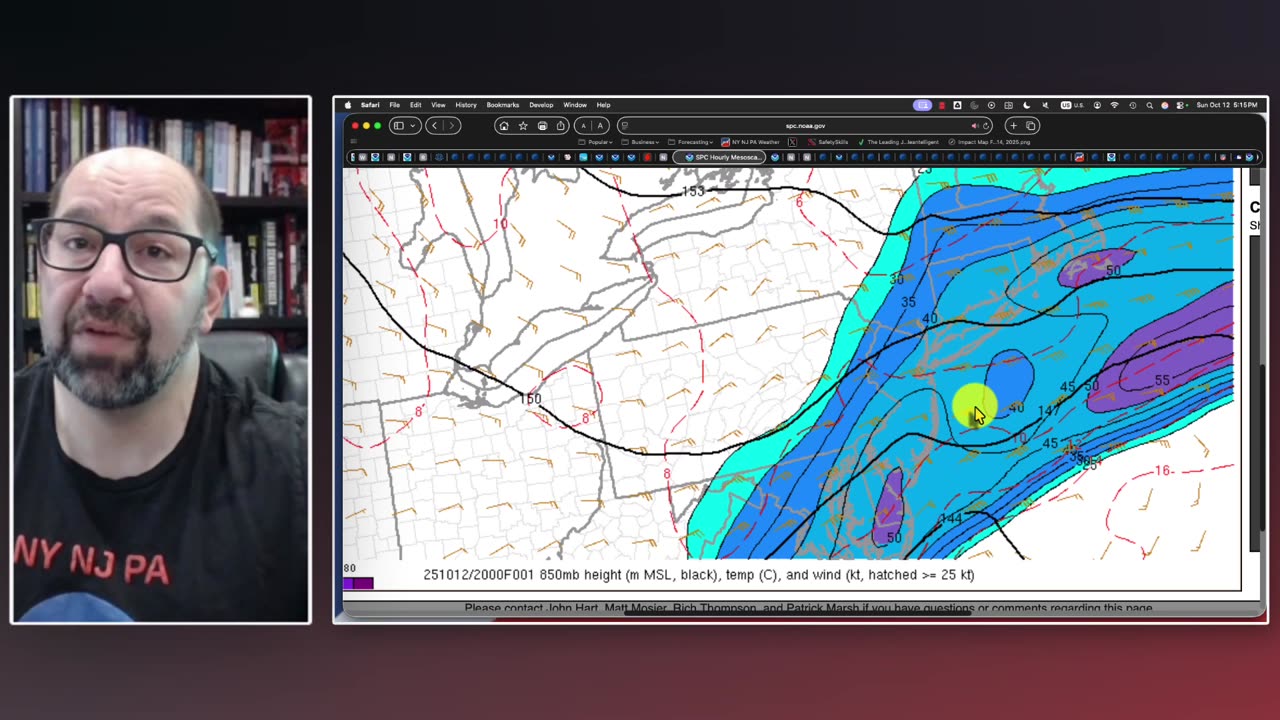Open reader page menu icon in address bar
The width and height of the screenshot is (1280, 720).
pos(625,126)
